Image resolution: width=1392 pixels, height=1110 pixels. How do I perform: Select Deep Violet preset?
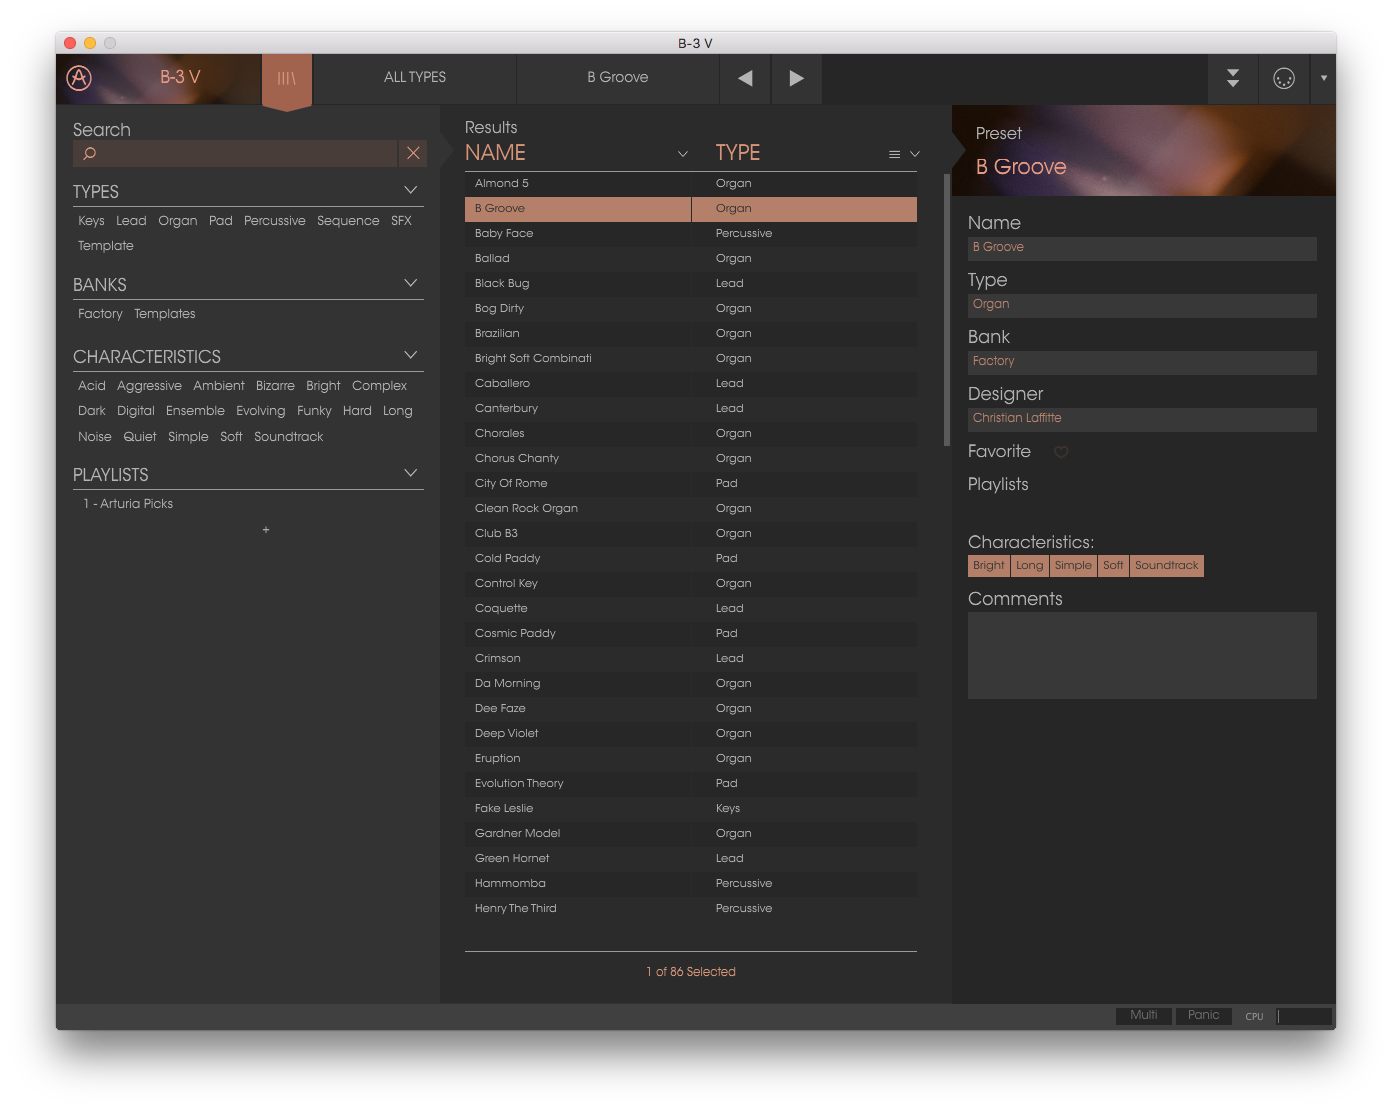(691, 734)
